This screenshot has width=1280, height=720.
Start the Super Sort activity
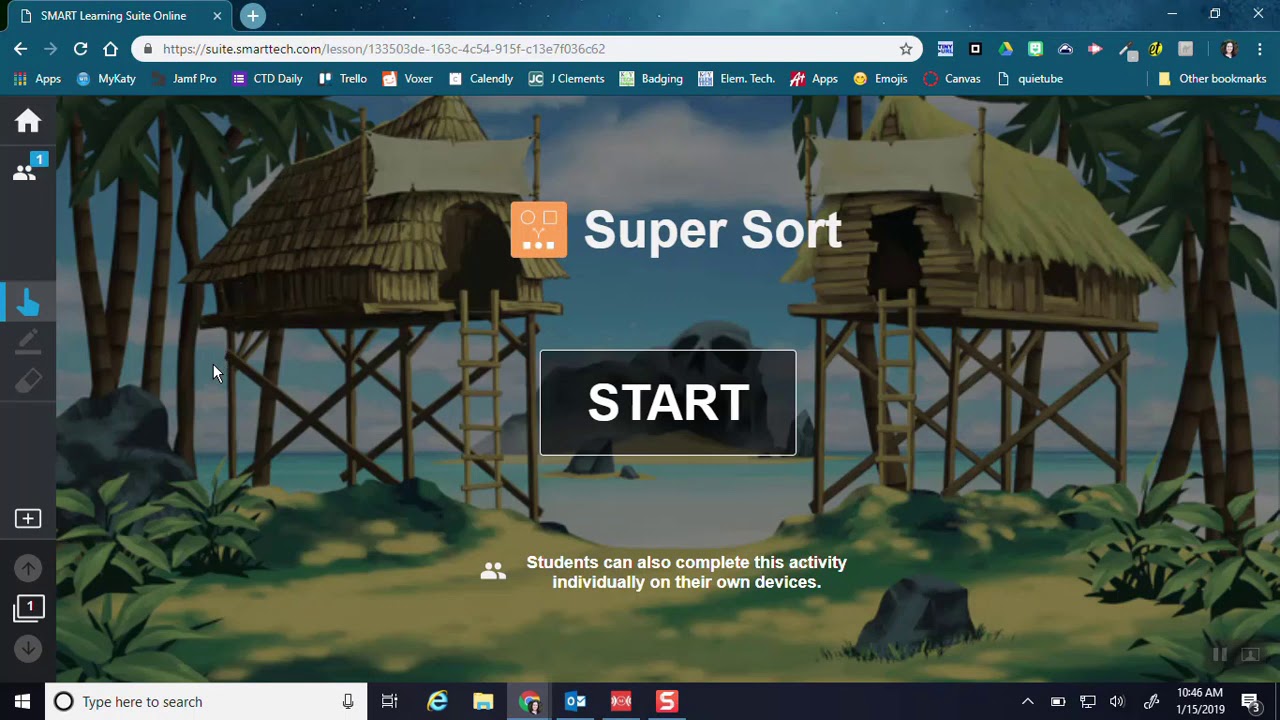(668, 403)
